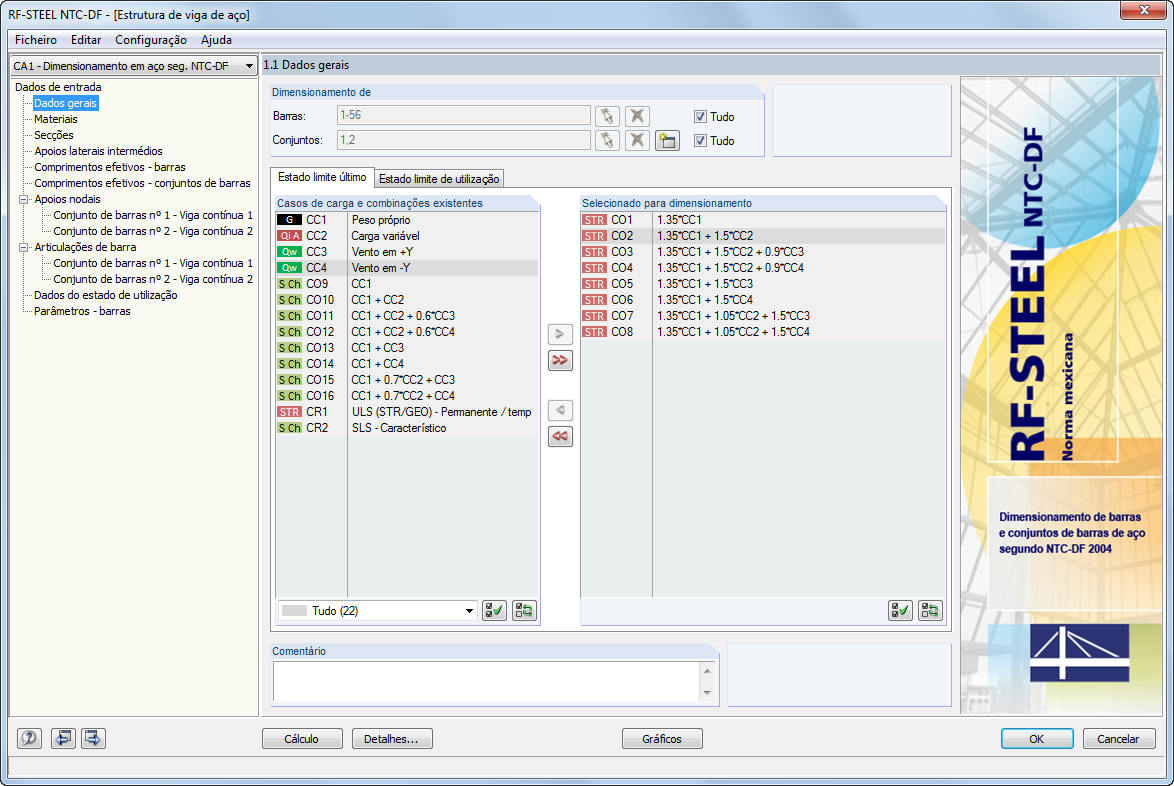Open Apoios laterais intermédios tree item
The height and width of the screenshot is (786, 1174).
(98, 151)
